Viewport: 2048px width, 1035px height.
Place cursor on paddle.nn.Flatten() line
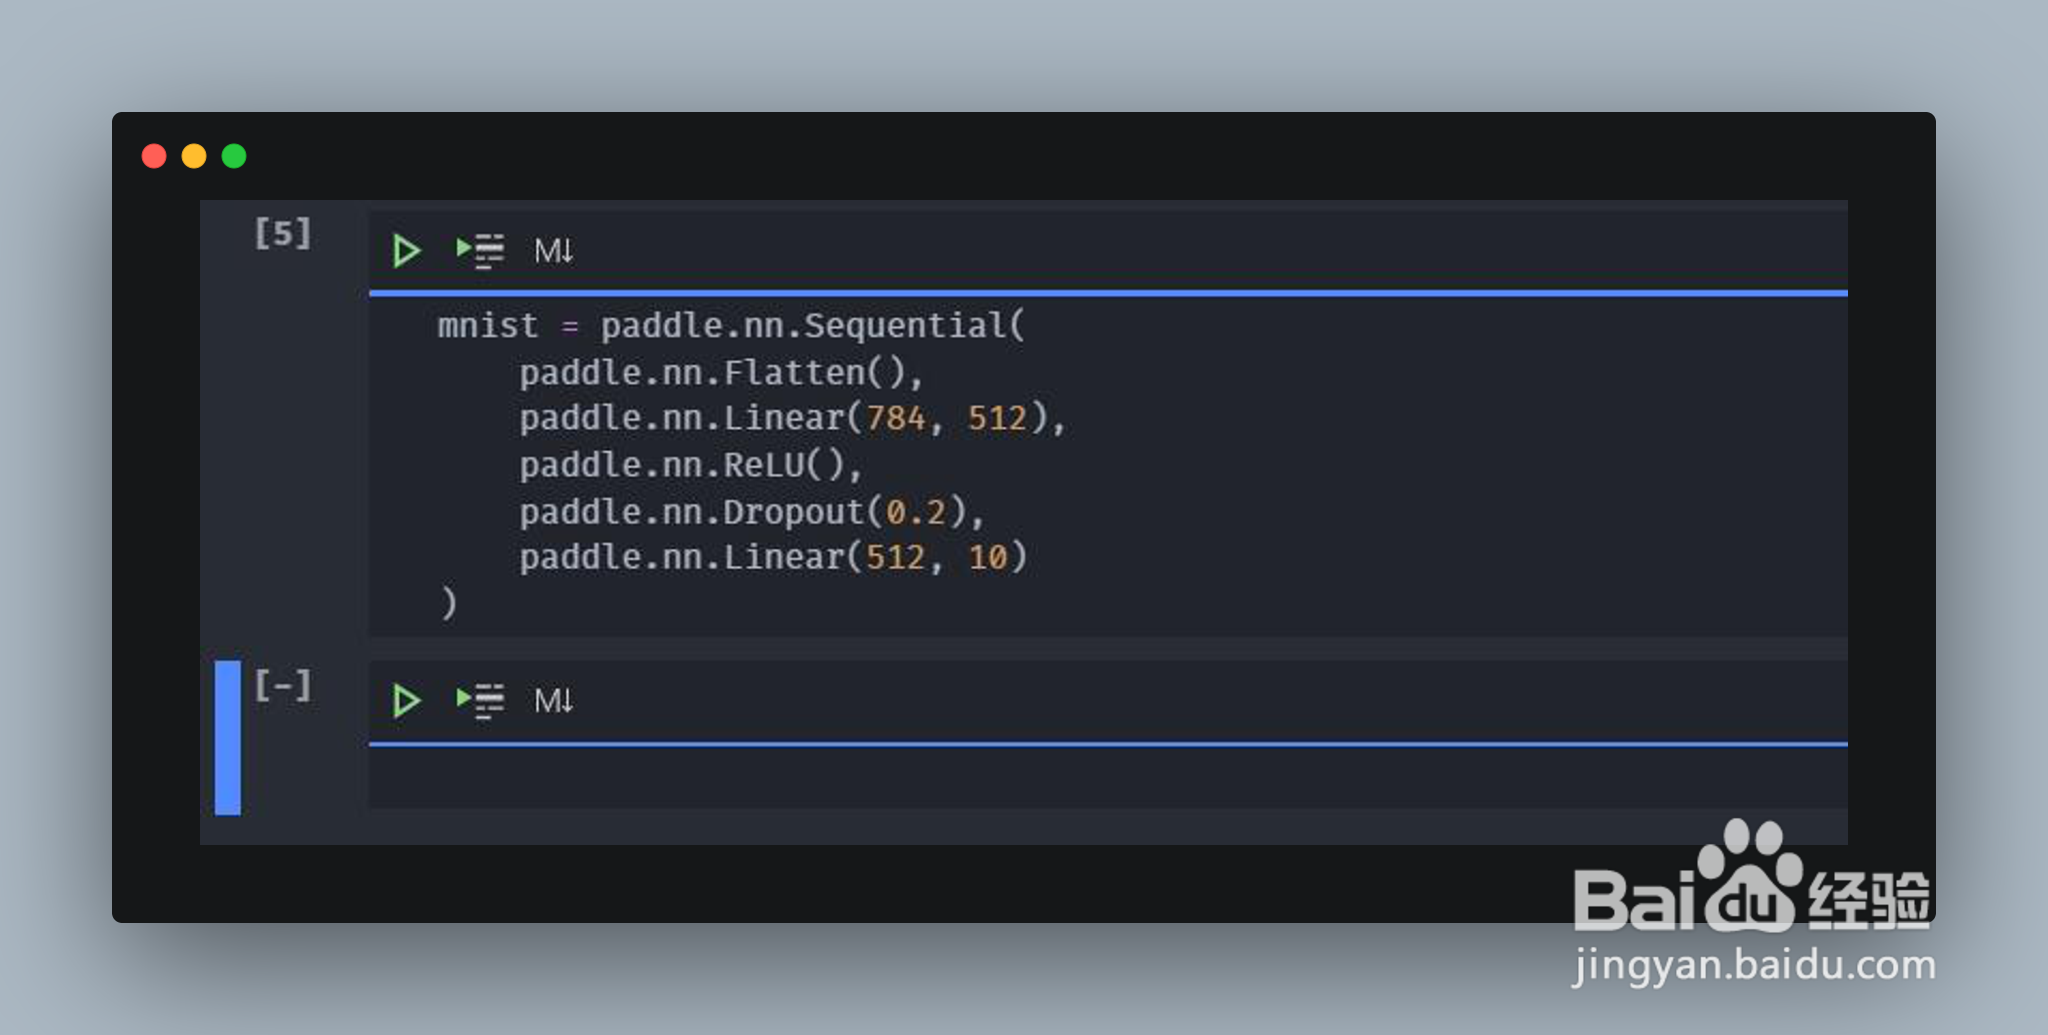click(x=721, y=373)
